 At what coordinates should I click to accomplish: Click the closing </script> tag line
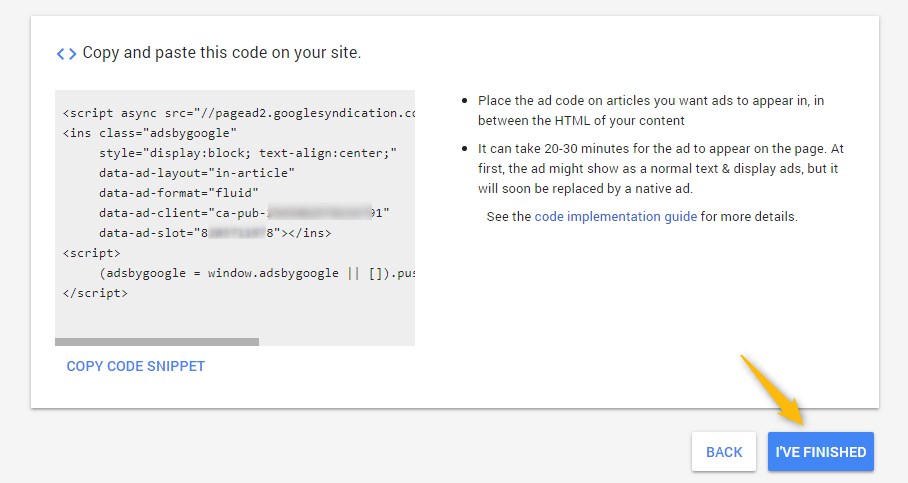pyautogui.click(x=95, y=293)
